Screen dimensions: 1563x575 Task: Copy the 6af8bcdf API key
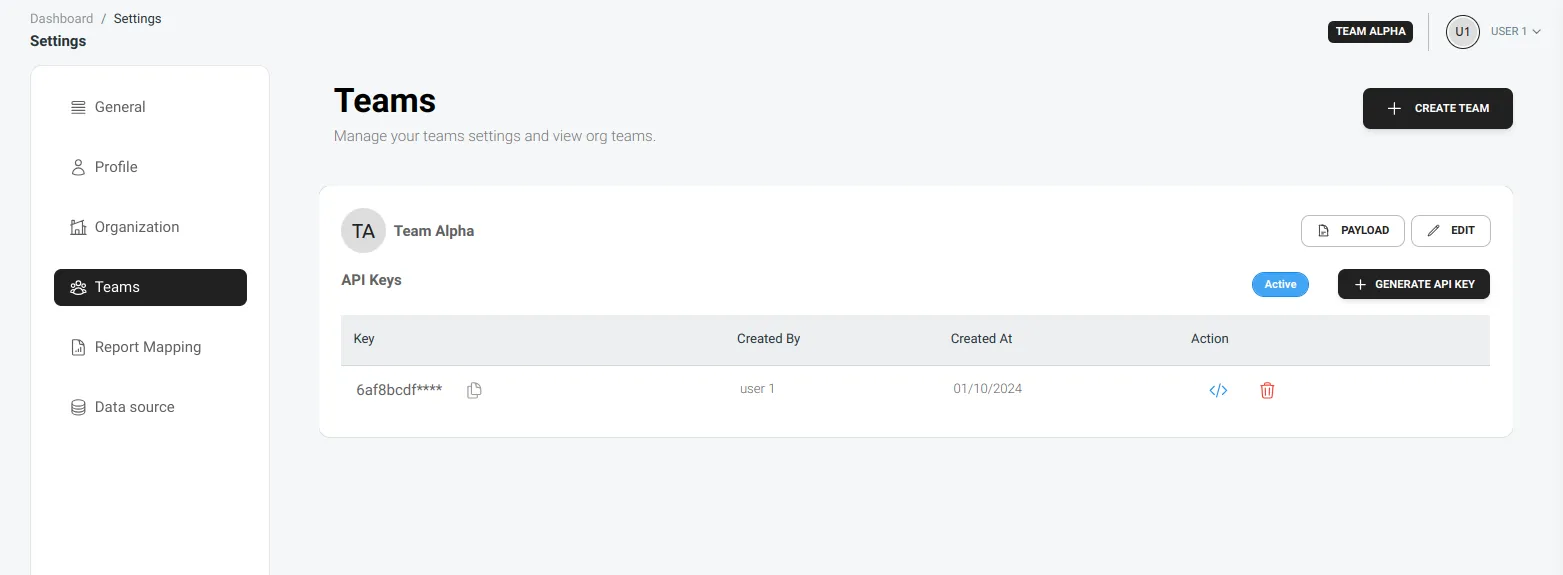click(x=474, y=390)
